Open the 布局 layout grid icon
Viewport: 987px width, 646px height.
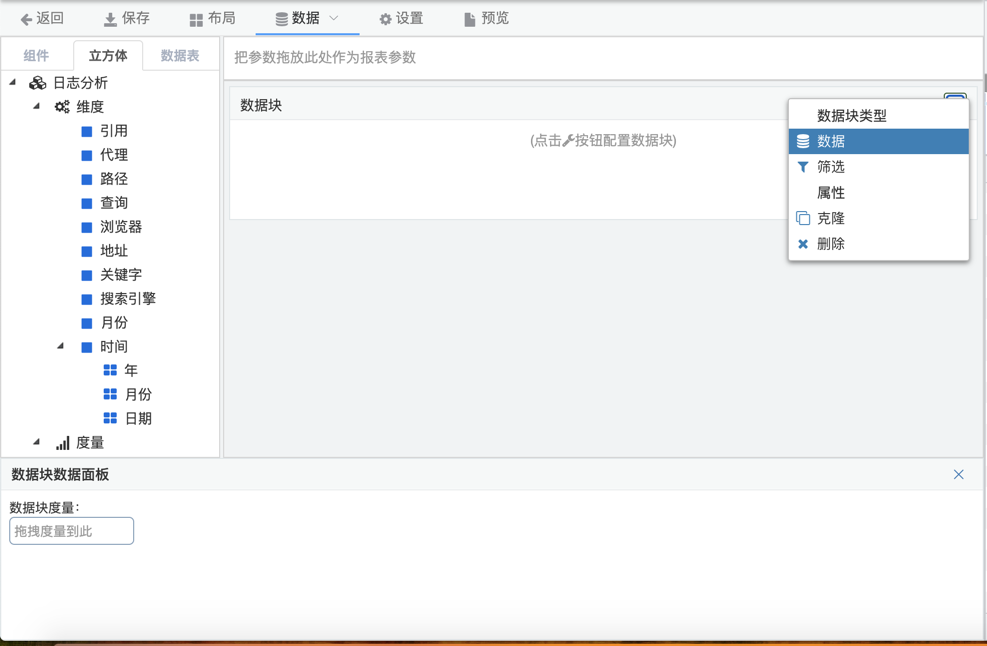tap(196, 19)
